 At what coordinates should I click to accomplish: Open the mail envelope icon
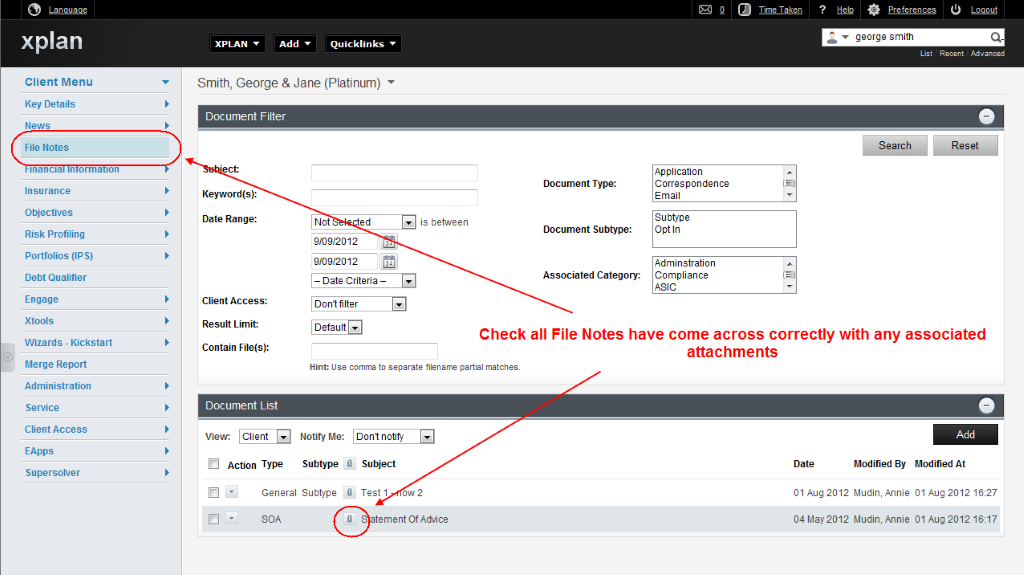click(x=705, y=10)
